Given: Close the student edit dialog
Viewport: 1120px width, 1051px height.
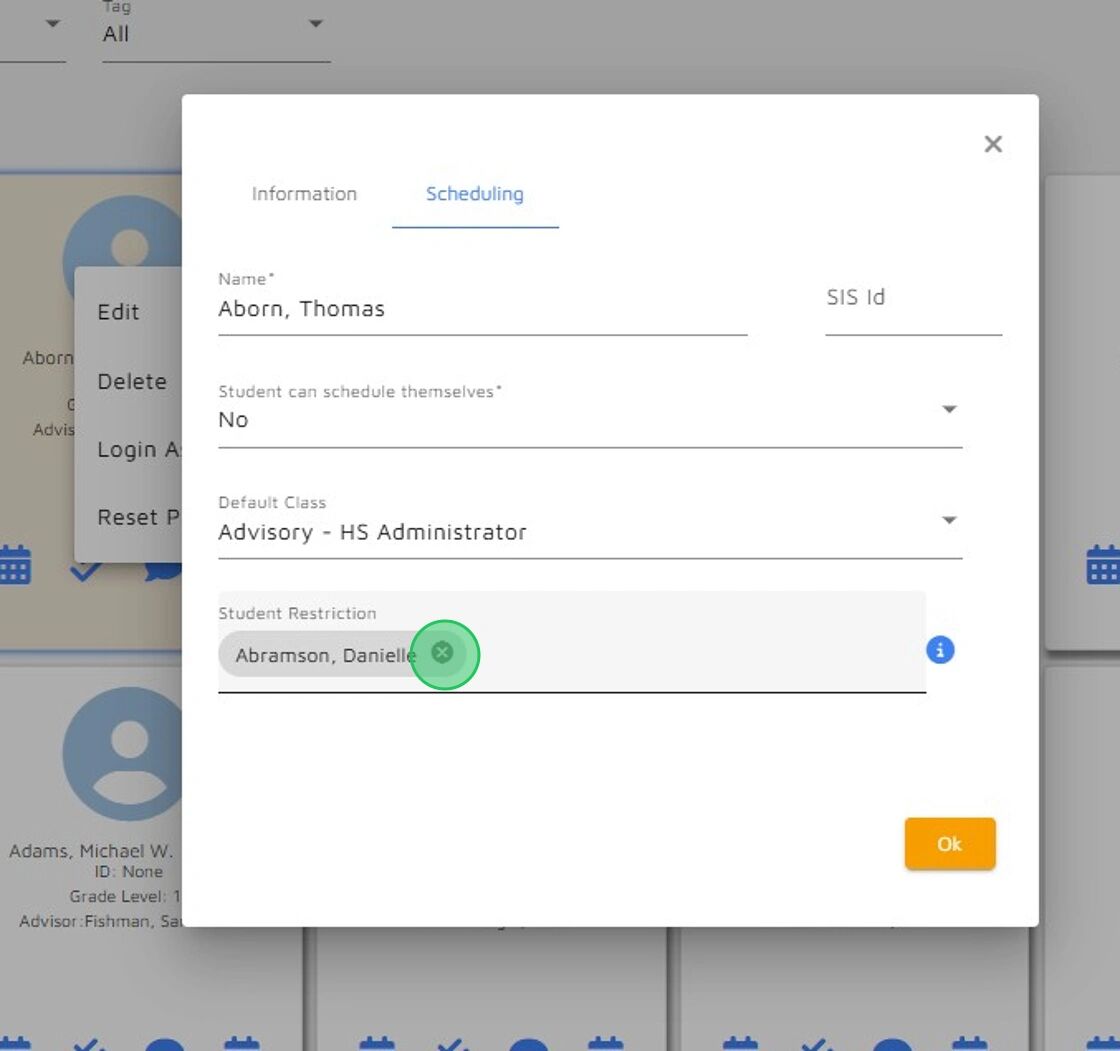Looking at the screenshot, I should click(x=993, y=144).
